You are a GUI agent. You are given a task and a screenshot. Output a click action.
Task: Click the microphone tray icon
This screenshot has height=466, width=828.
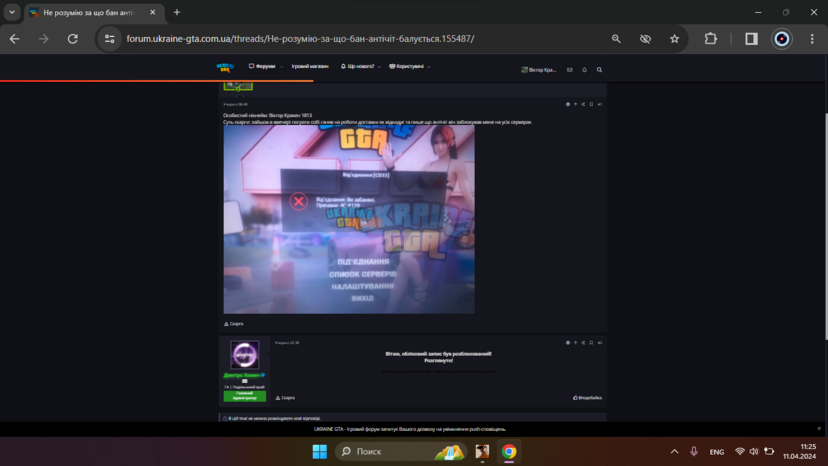tap(694, 452)
